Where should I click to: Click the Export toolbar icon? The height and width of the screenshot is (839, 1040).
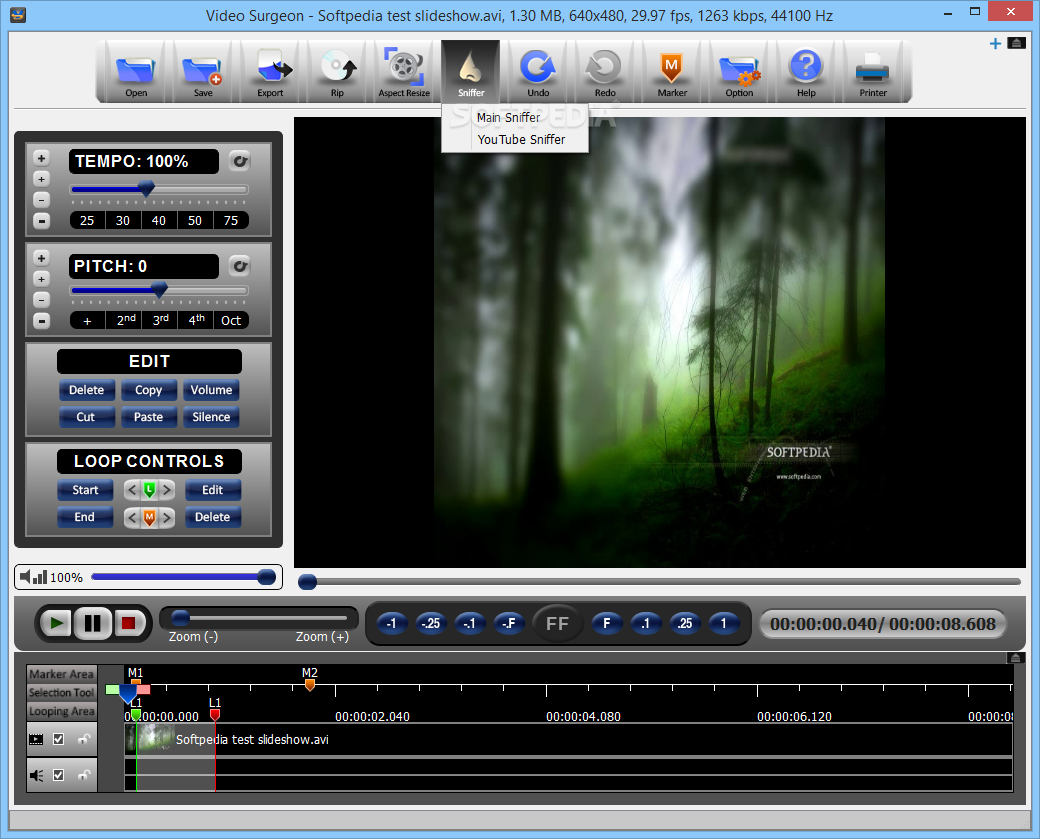point(270,72)
